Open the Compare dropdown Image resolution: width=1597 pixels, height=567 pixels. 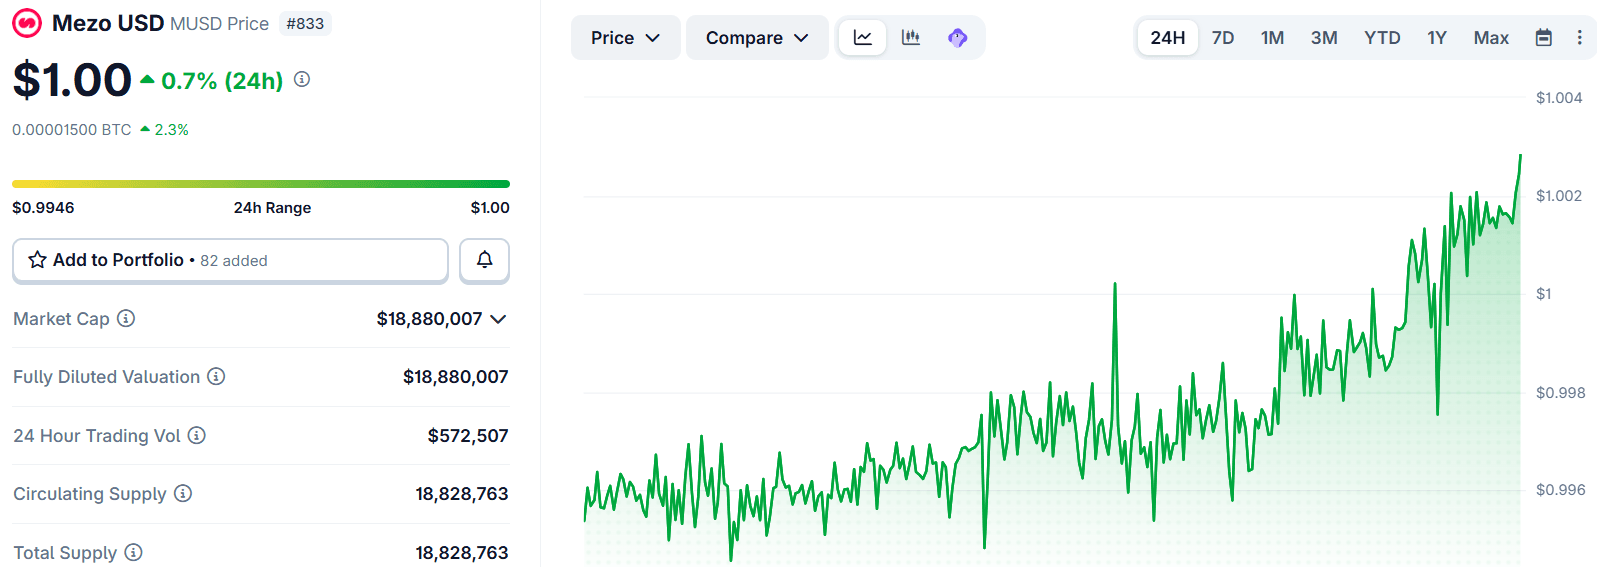click(756, 38)
